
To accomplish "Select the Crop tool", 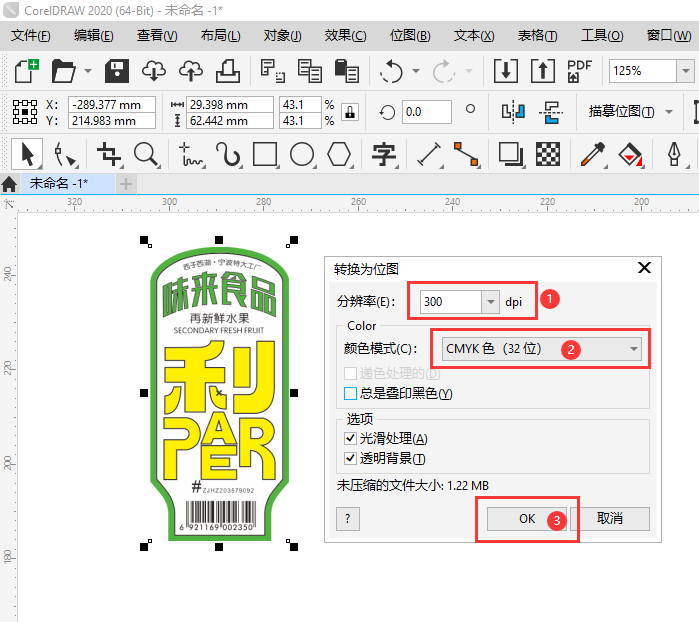I will coord(109,155).
